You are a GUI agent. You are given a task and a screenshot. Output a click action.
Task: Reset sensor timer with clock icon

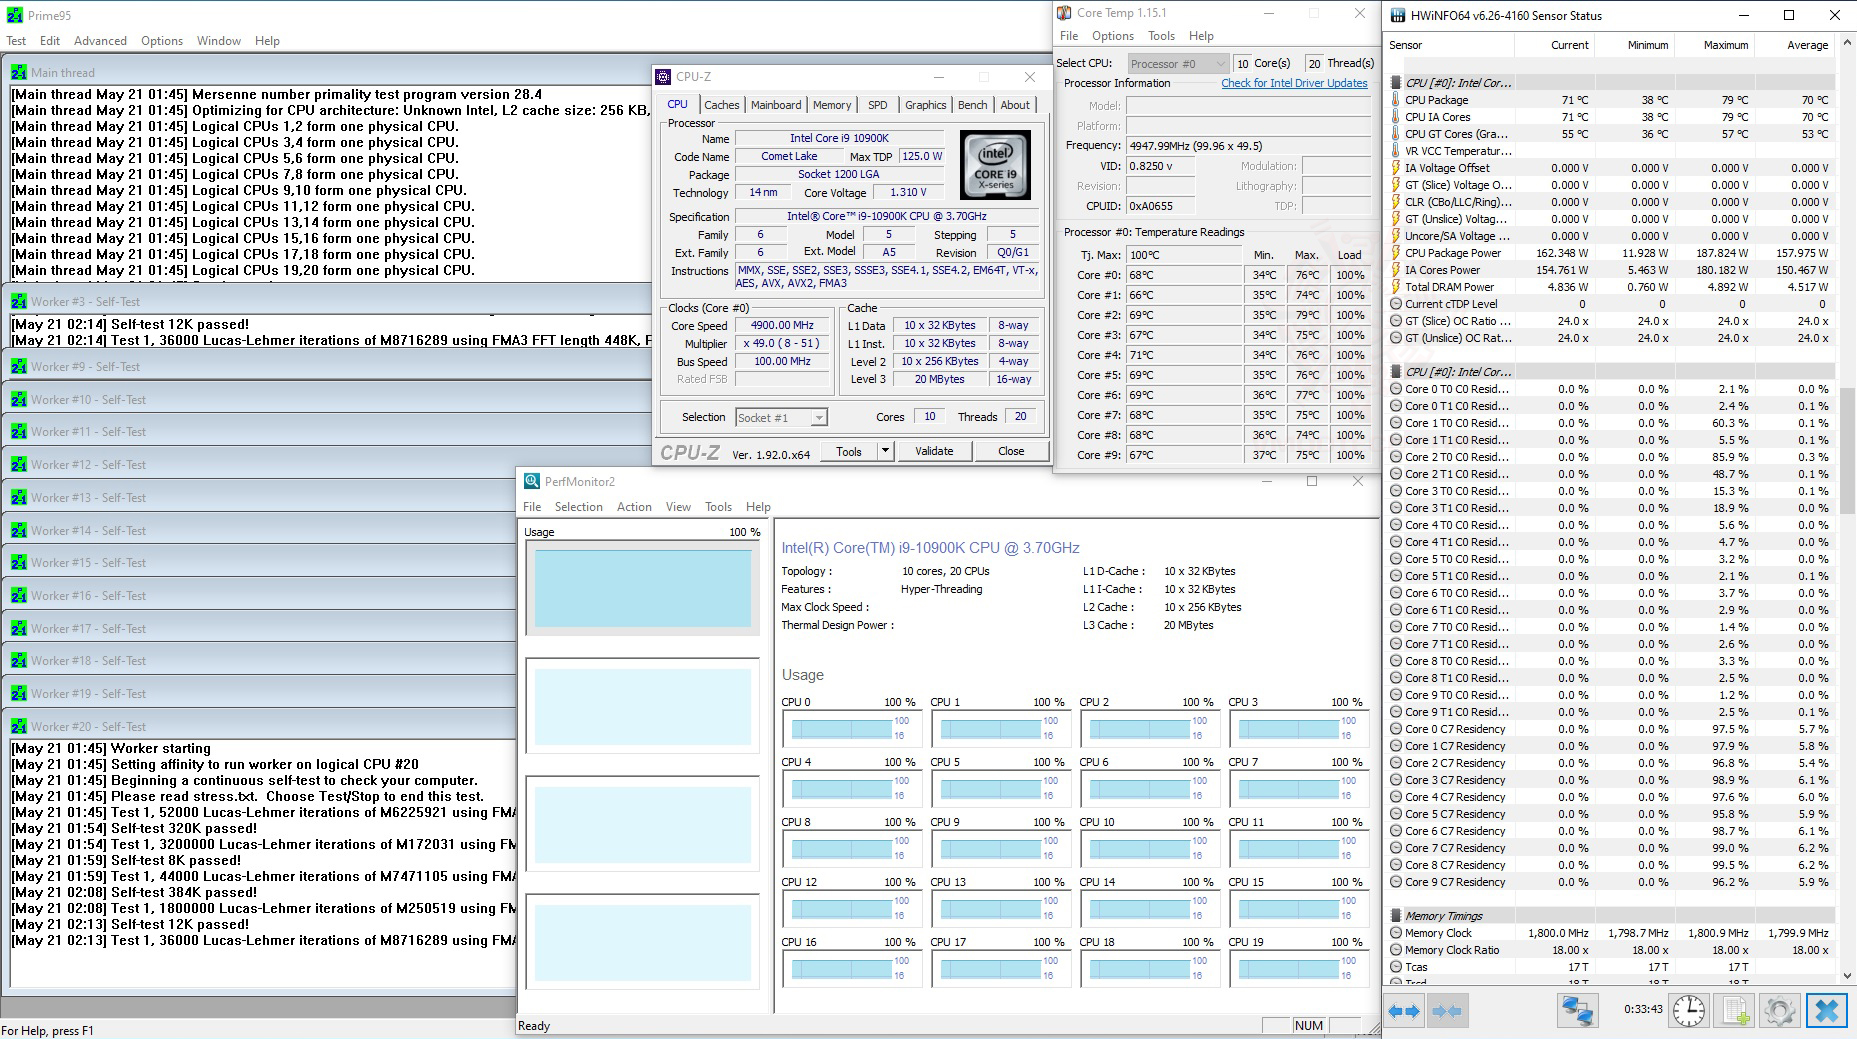(x=1689, y=1011)
